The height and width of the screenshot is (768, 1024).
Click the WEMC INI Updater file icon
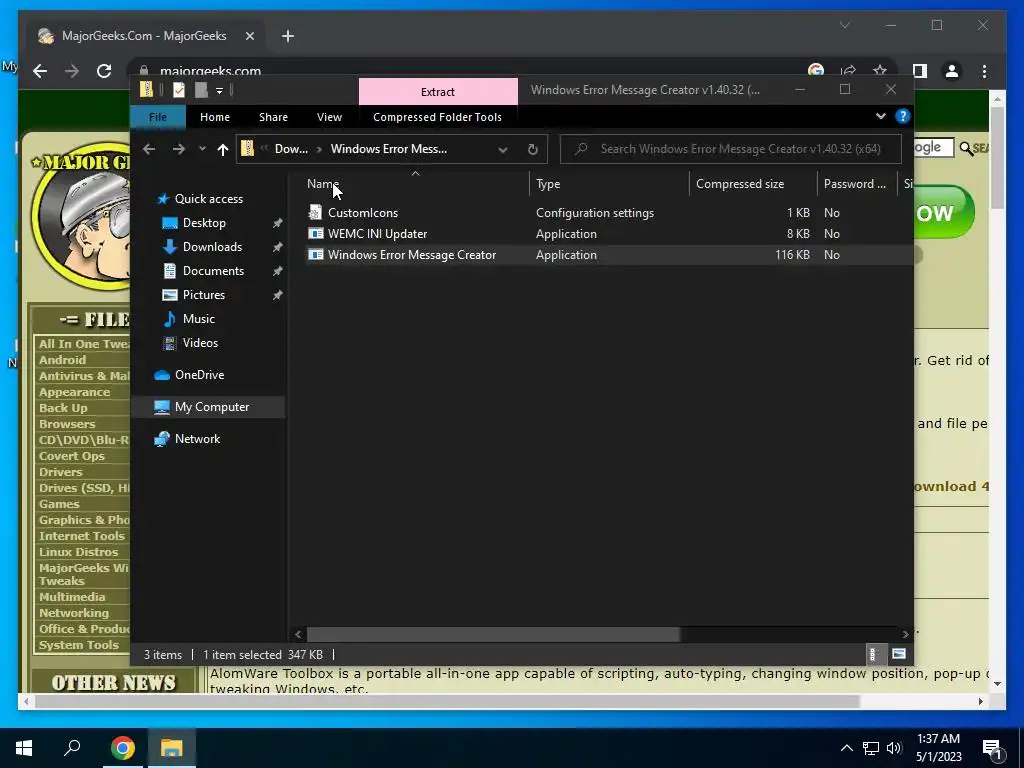[x=315, y=234]
